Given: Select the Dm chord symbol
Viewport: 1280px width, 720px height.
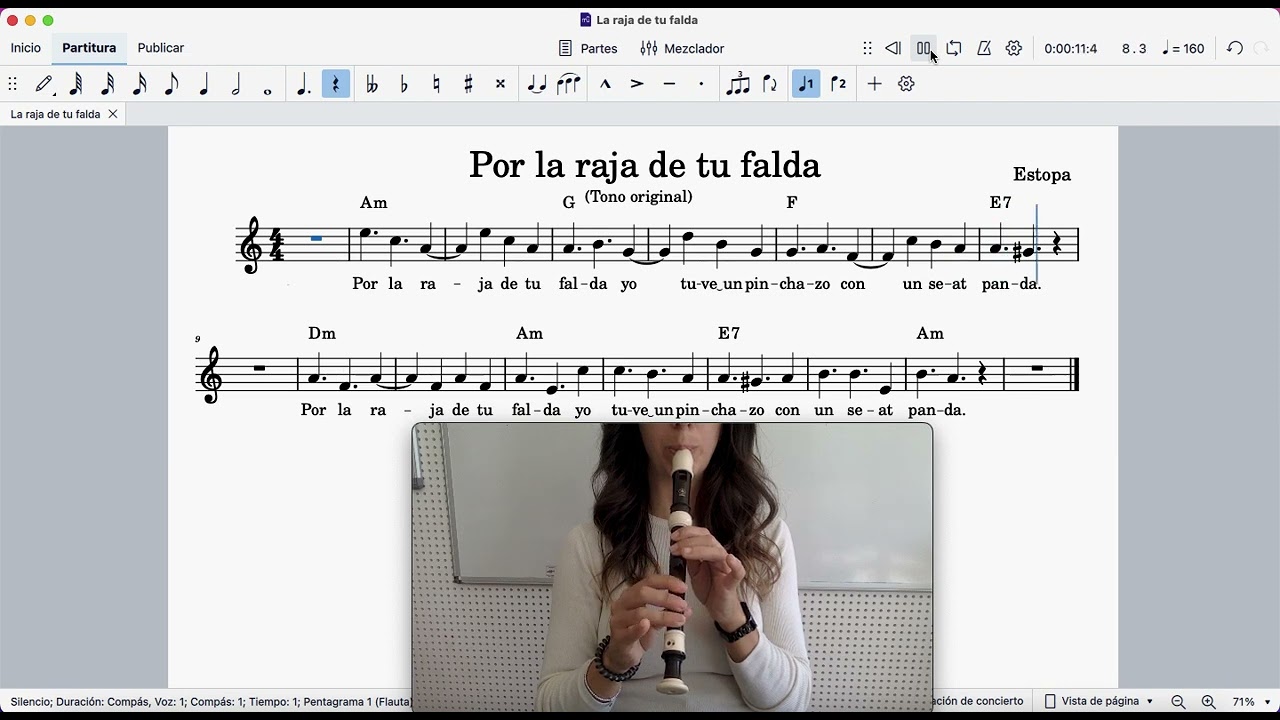Looking at the screenshot, I should (x=322, y=333).
